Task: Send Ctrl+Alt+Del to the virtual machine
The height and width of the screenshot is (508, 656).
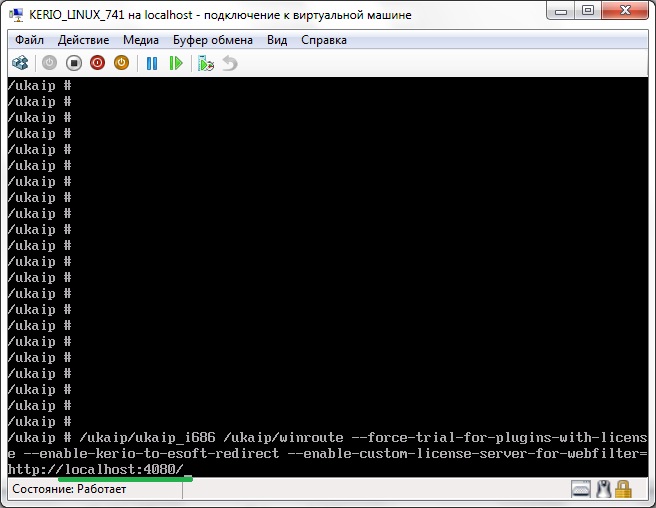Action: pos(20,63)
